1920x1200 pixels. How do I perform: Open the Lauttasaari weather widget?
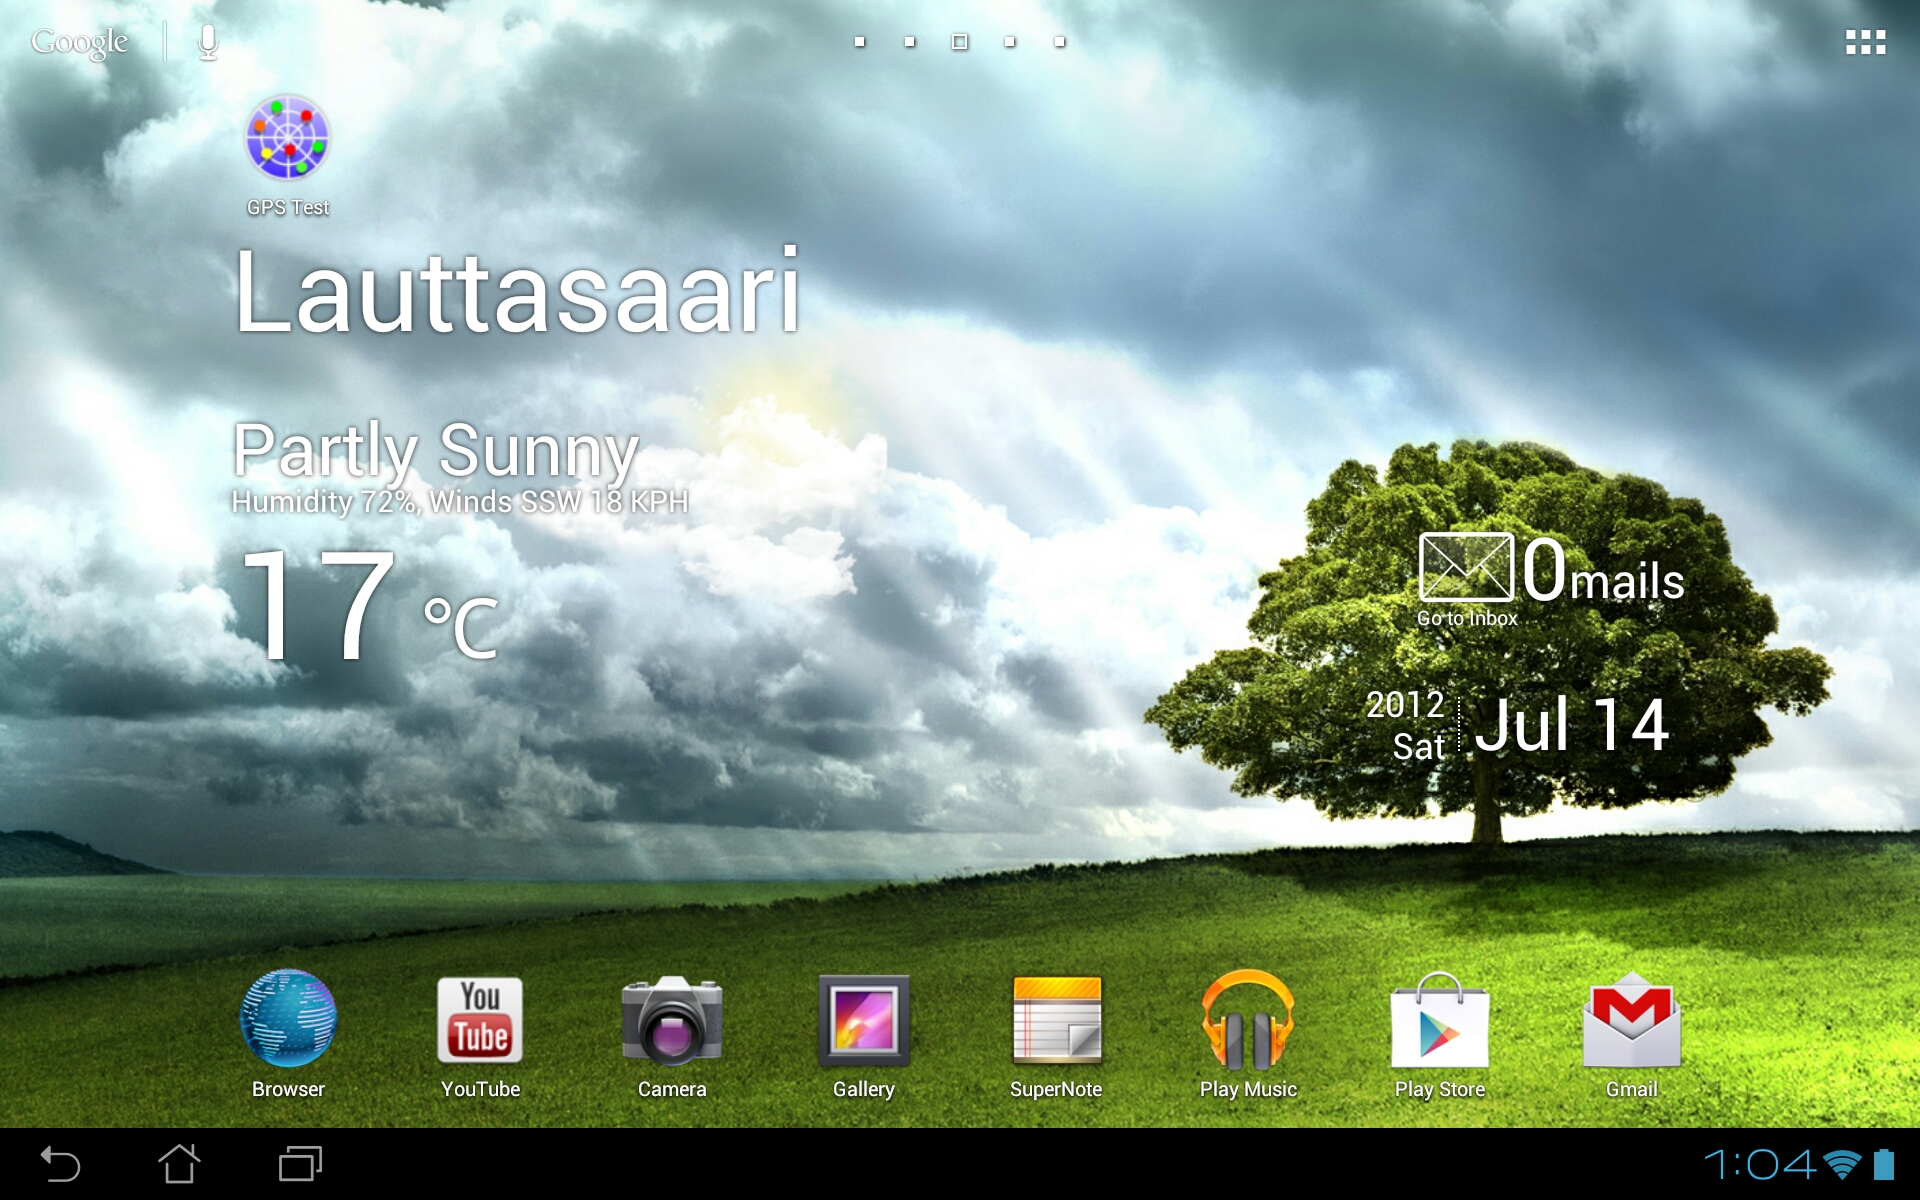point(517,292)
